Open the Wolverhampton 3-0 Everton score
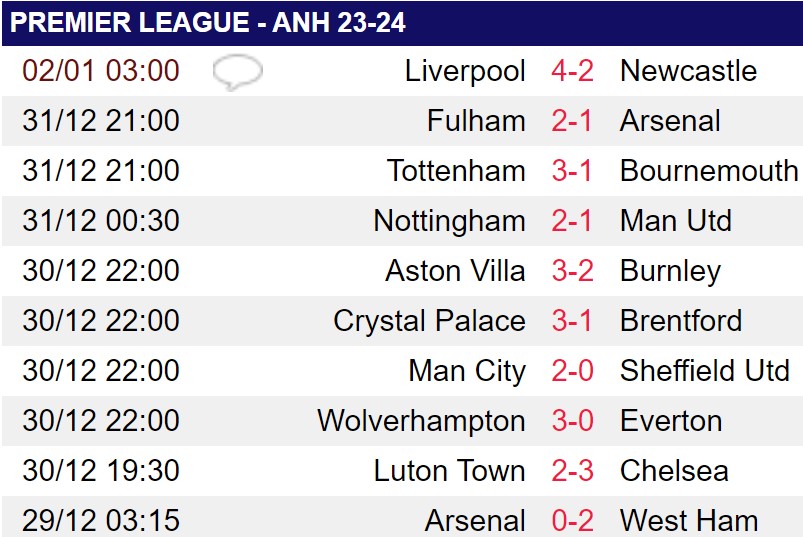The image size is (803, 537). [573, 421]
